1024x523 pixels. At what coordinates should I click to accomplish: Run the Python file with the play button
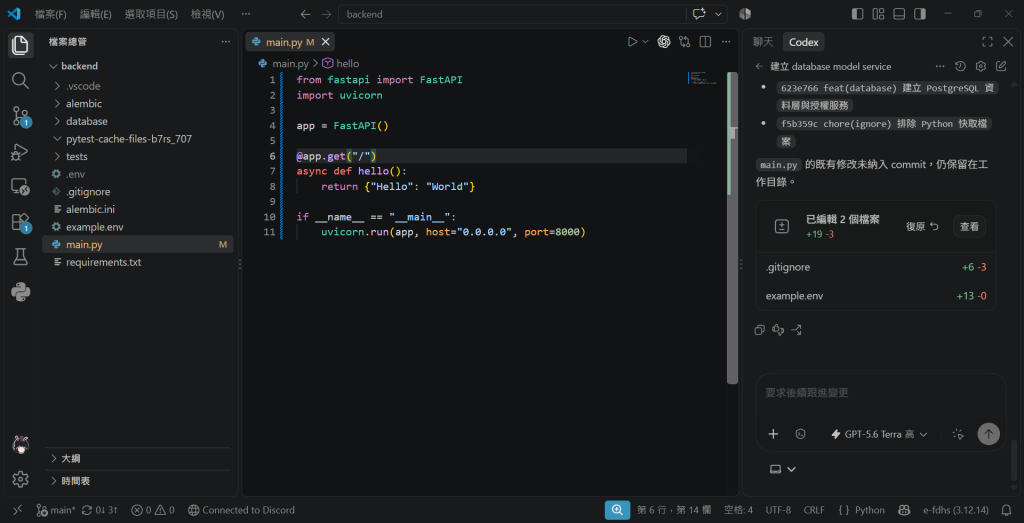[632, 42]
